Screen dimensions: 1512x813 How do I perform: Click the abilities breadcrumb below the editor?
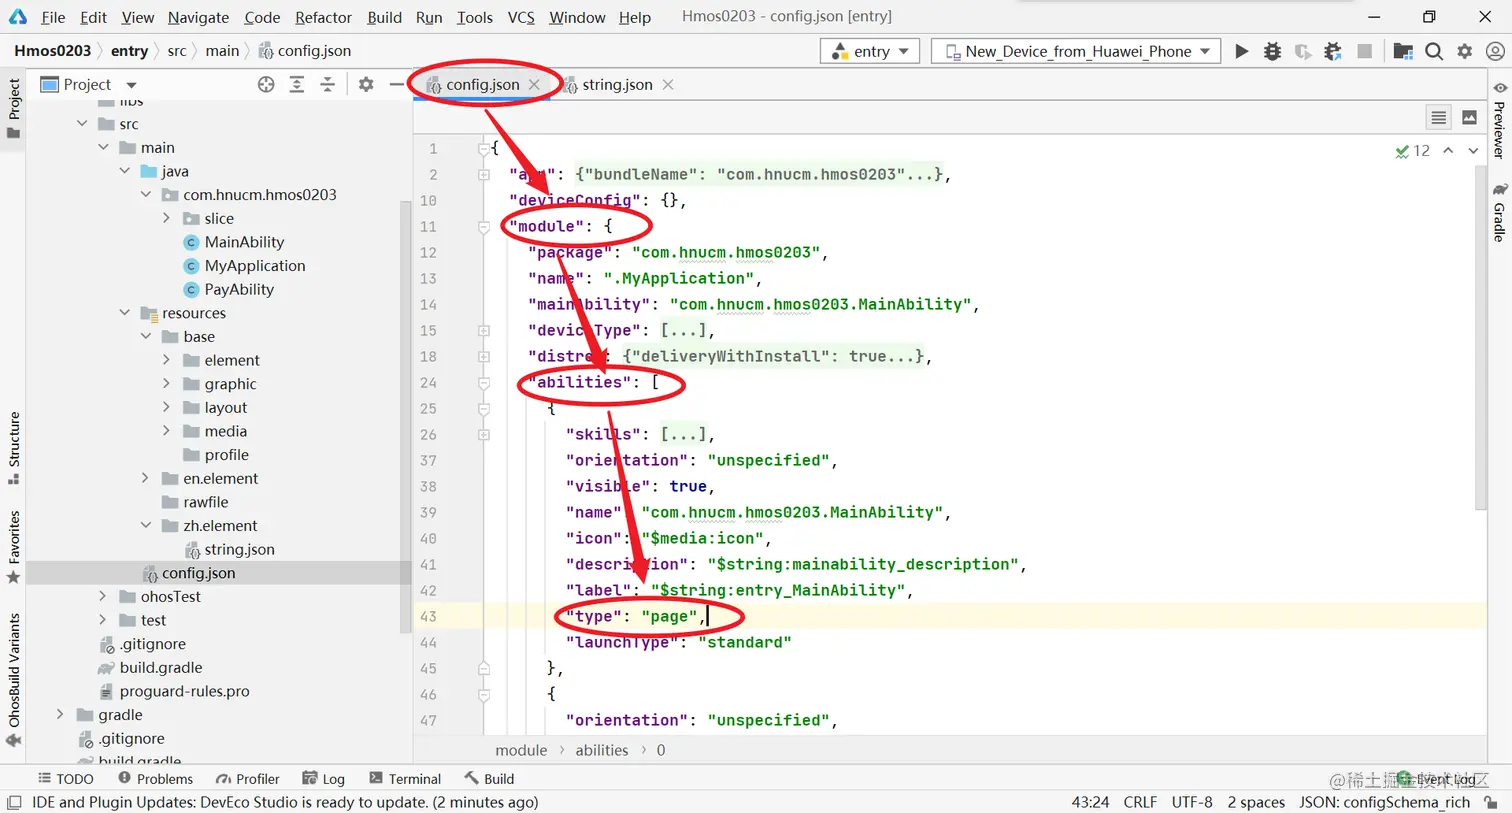click(x=602, y=750)
